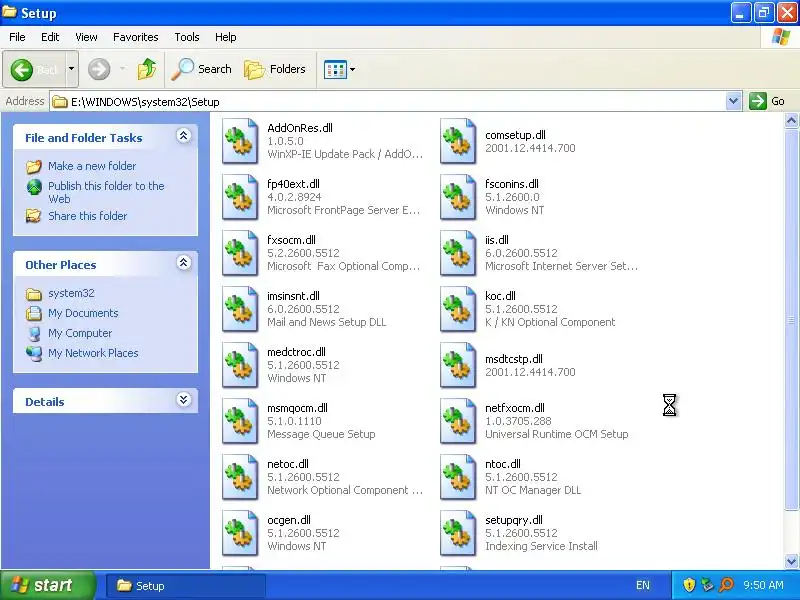Open the Help menu
800x600 pixels.
(x=226, y=37)
